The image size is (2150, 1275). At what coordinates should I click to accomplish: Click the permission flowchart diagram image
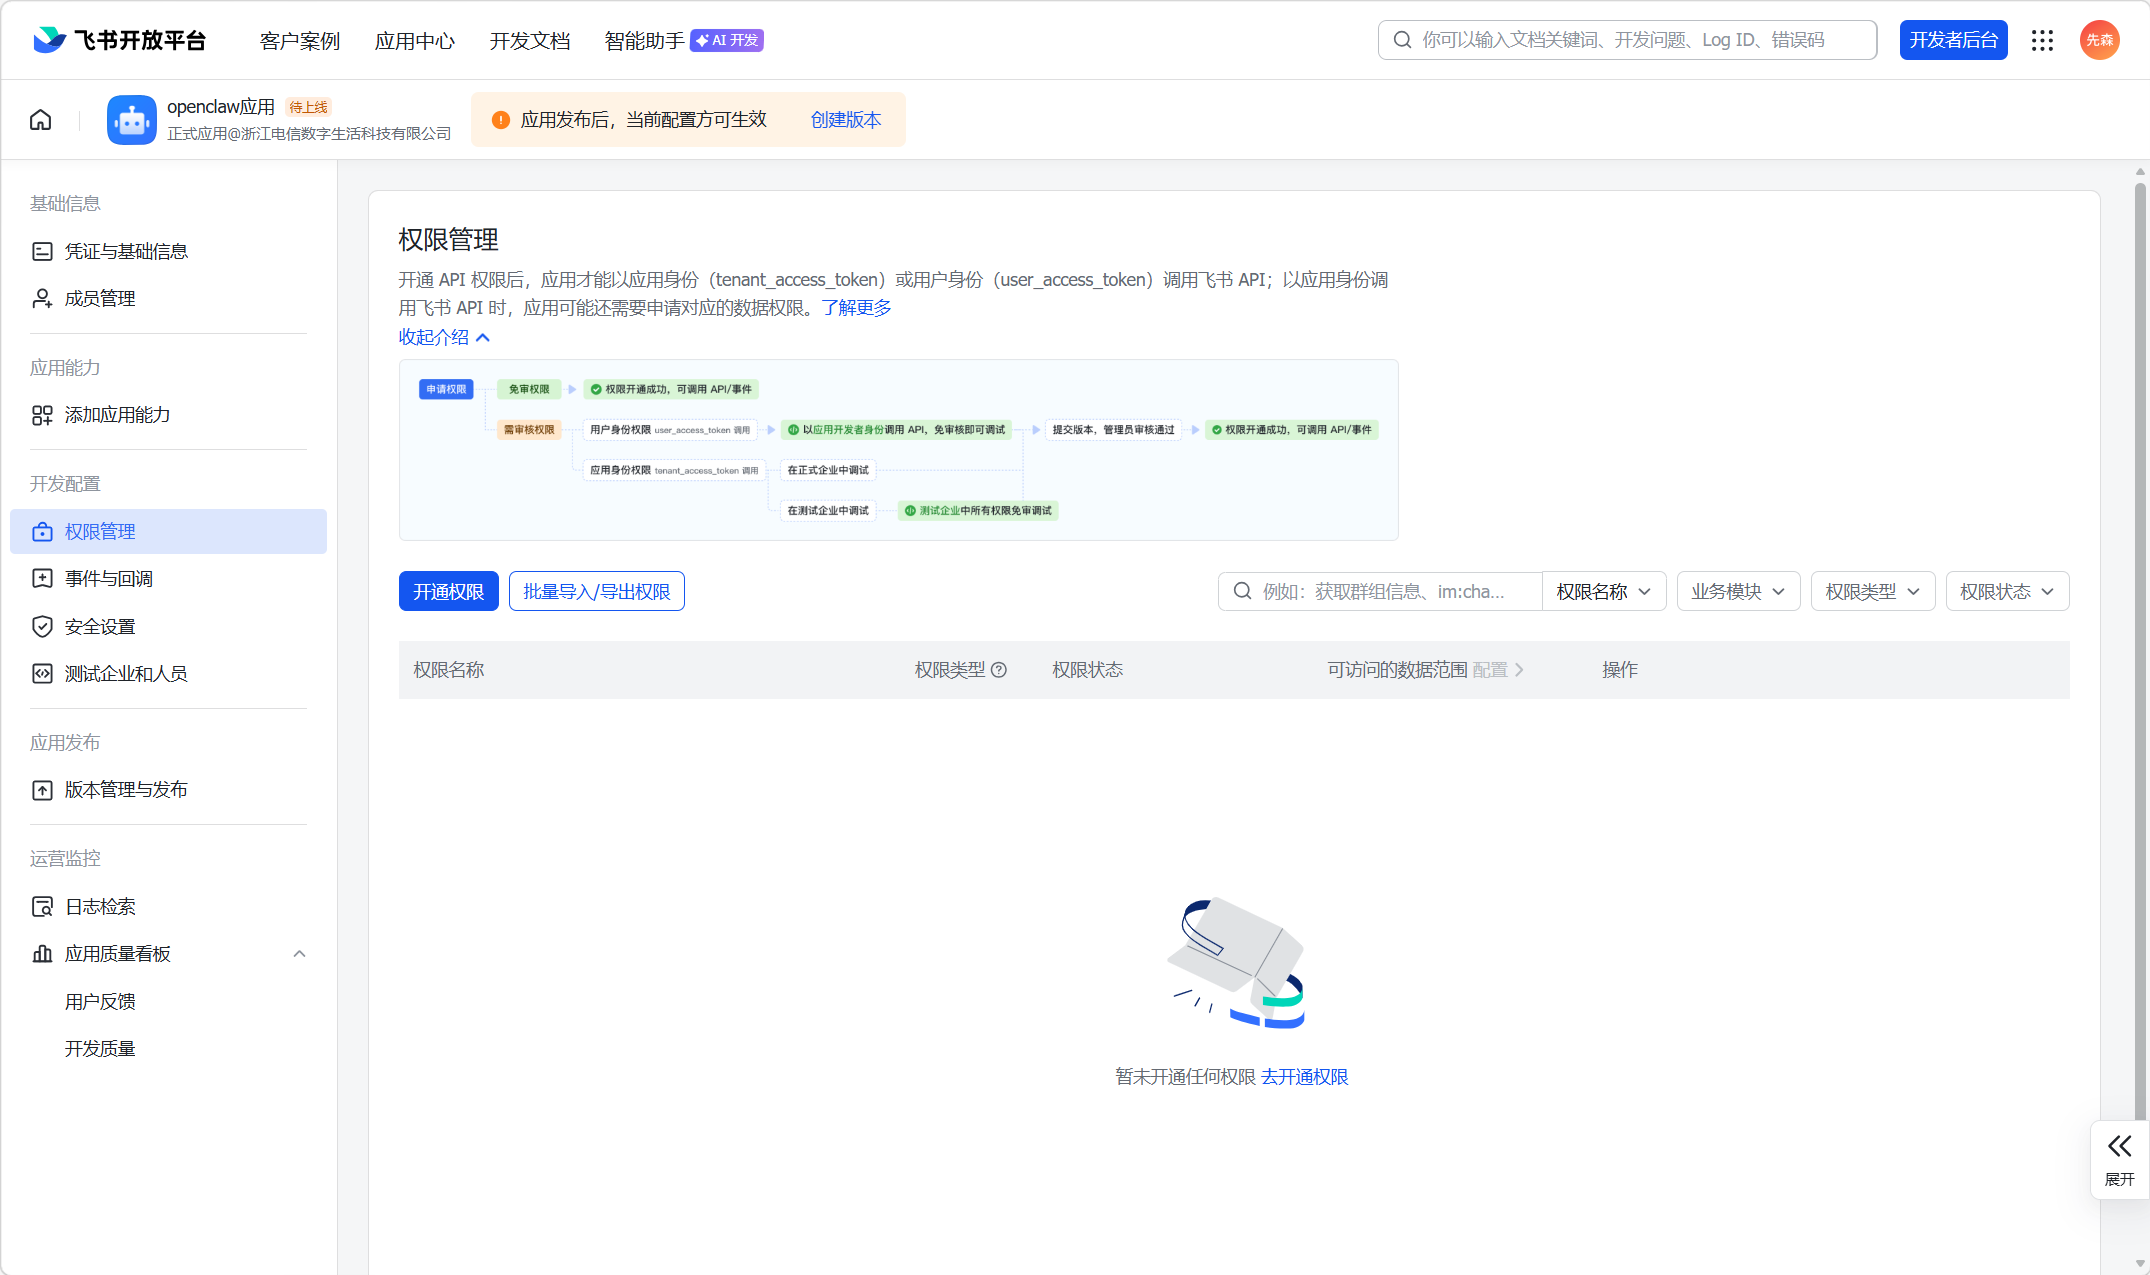pyautogui.click(x=898, y=450)
